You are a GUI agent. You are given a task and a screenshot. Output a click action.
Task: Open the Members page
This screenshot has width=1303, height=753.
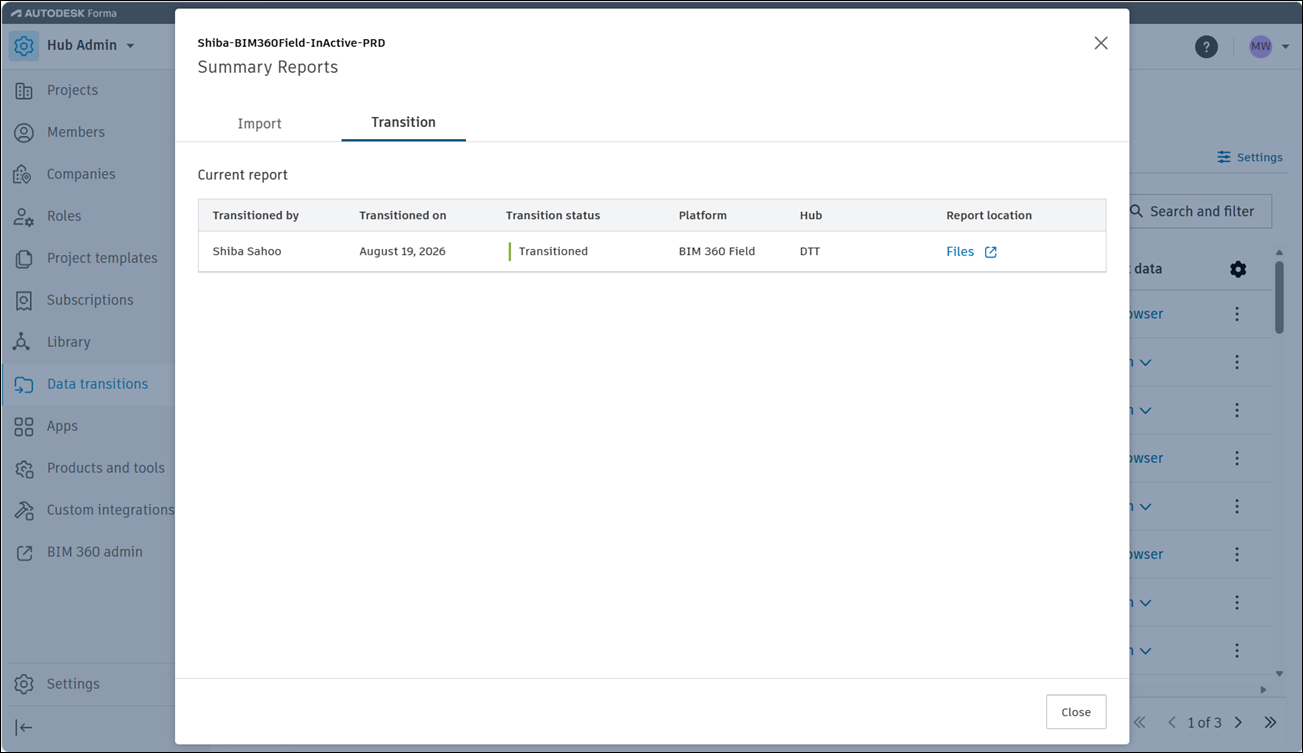76,132
